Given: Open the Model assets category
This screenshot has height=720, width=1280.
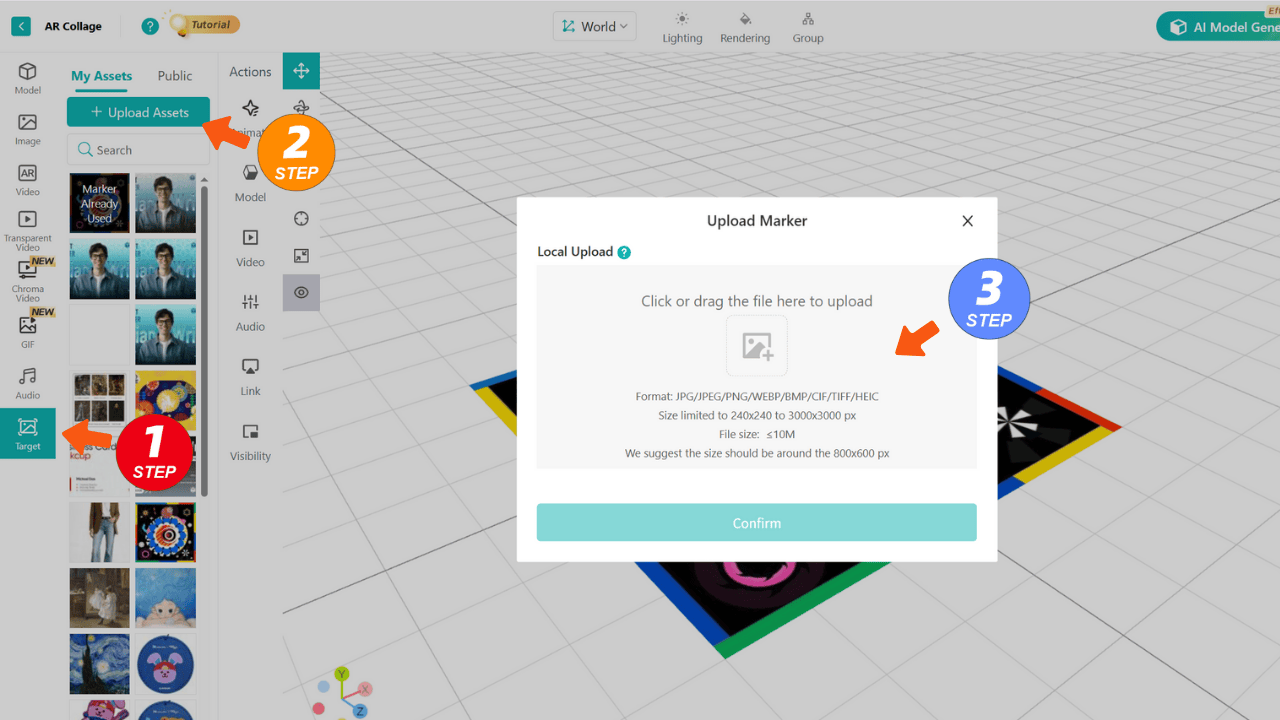Looking at the screenshot, I should point(27,78).
